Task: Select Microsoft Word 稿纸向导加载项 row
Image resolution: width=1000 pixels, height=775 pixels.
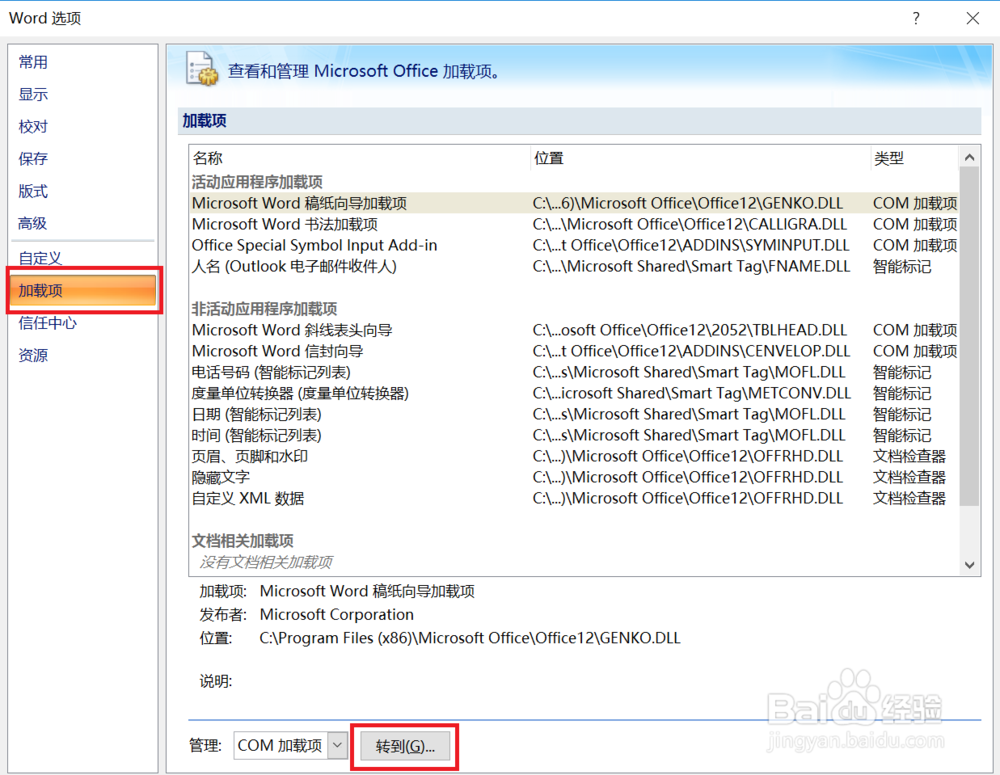Action: 574,203
